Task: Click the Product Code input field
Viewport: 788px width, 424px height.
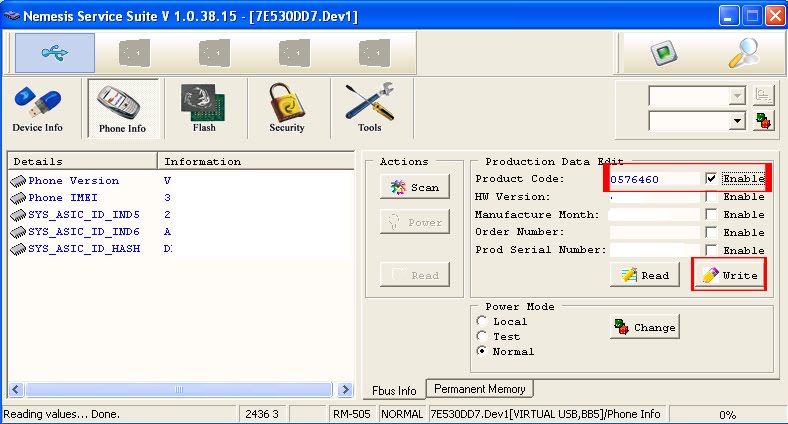Action: coord(654,179)
